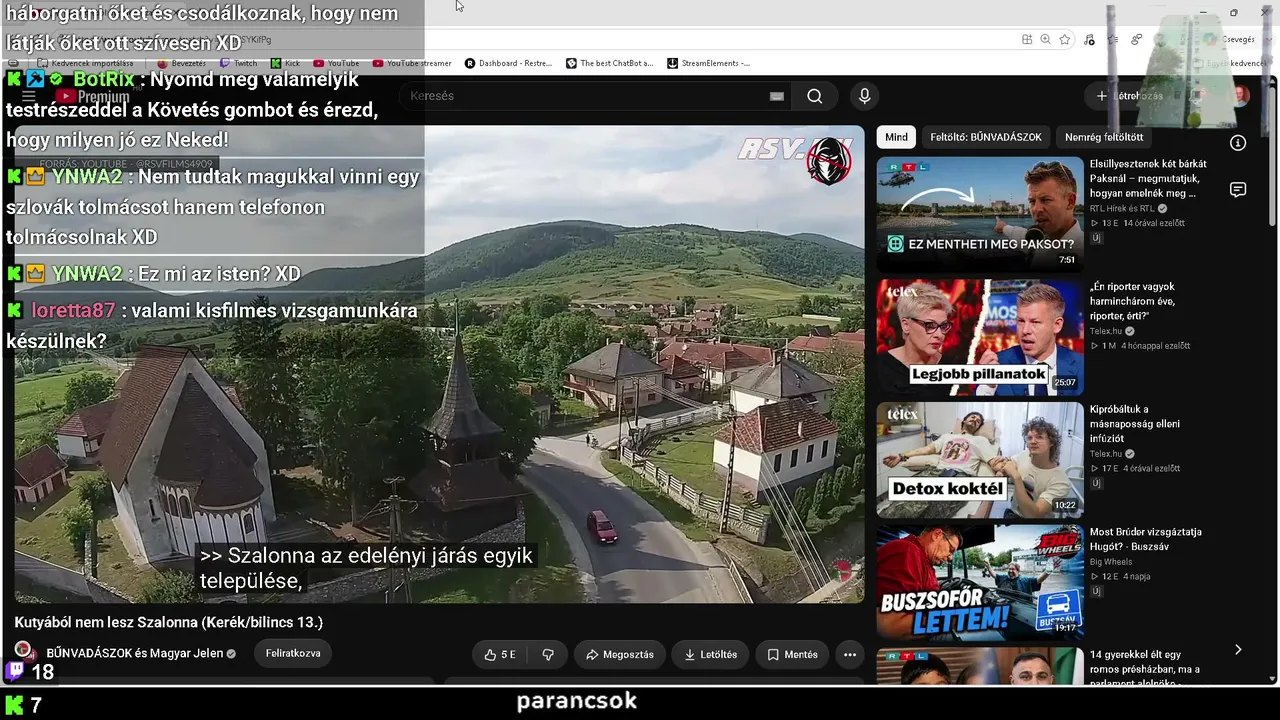1280x720 pixels.
Task: Click the Kick viewer count icon overlay
Action: pyautogui.click(x=14, y=705)
